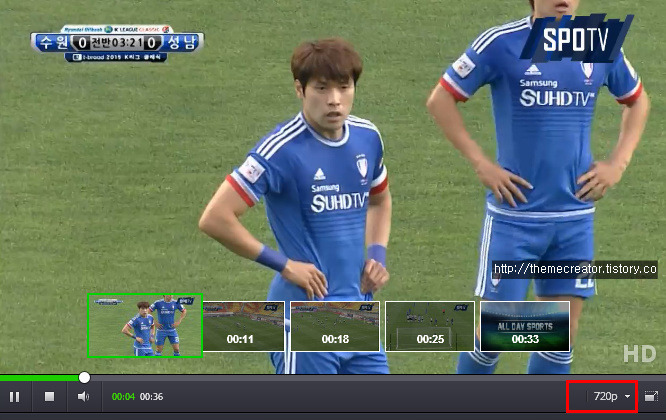The width and height of the screenshot is (666, 420).
Task: Jump to the 00:18 preview thumbnail
Action: tap(335, 326)
